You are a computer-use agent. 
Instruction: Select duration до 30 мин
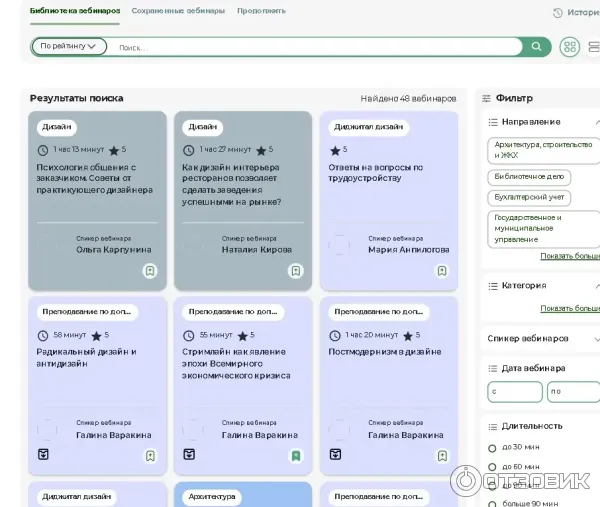(492, 448)
